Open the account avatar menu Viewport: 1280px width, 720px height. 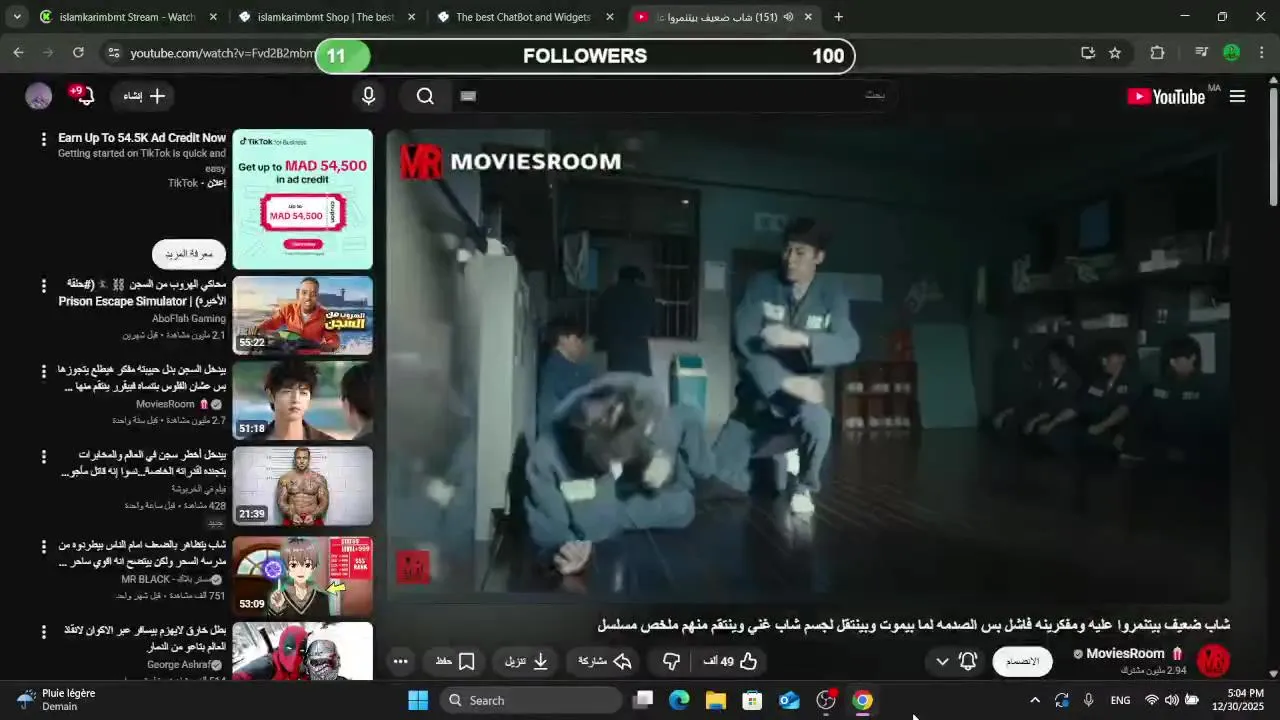pos(38,96)
